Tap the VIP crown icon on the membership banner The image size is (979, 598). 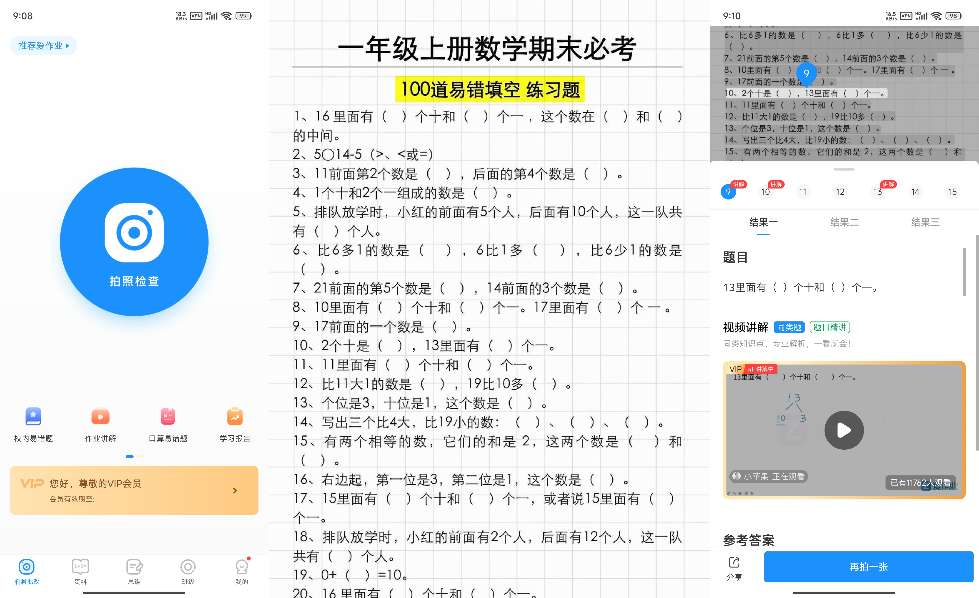[33, 483]
